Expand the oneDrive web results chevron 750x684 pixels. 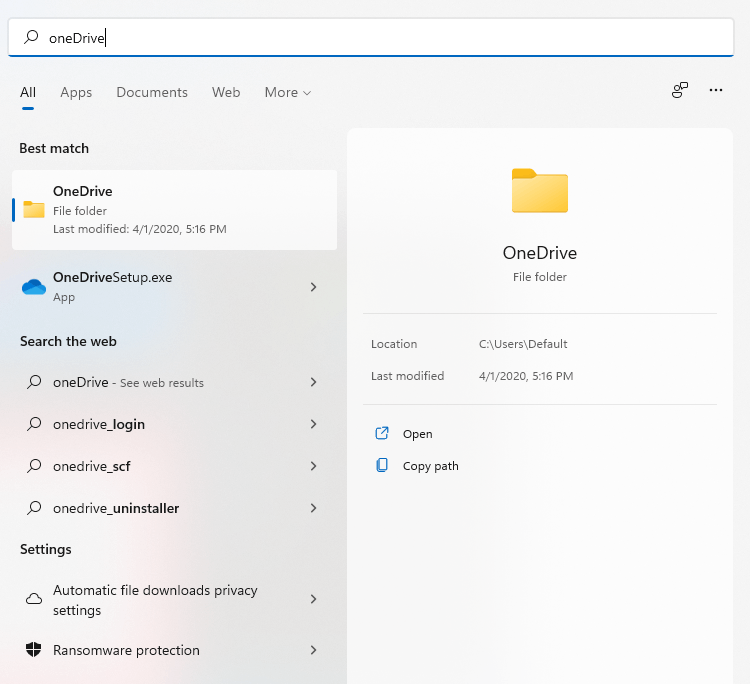click(x=313, y=382)
